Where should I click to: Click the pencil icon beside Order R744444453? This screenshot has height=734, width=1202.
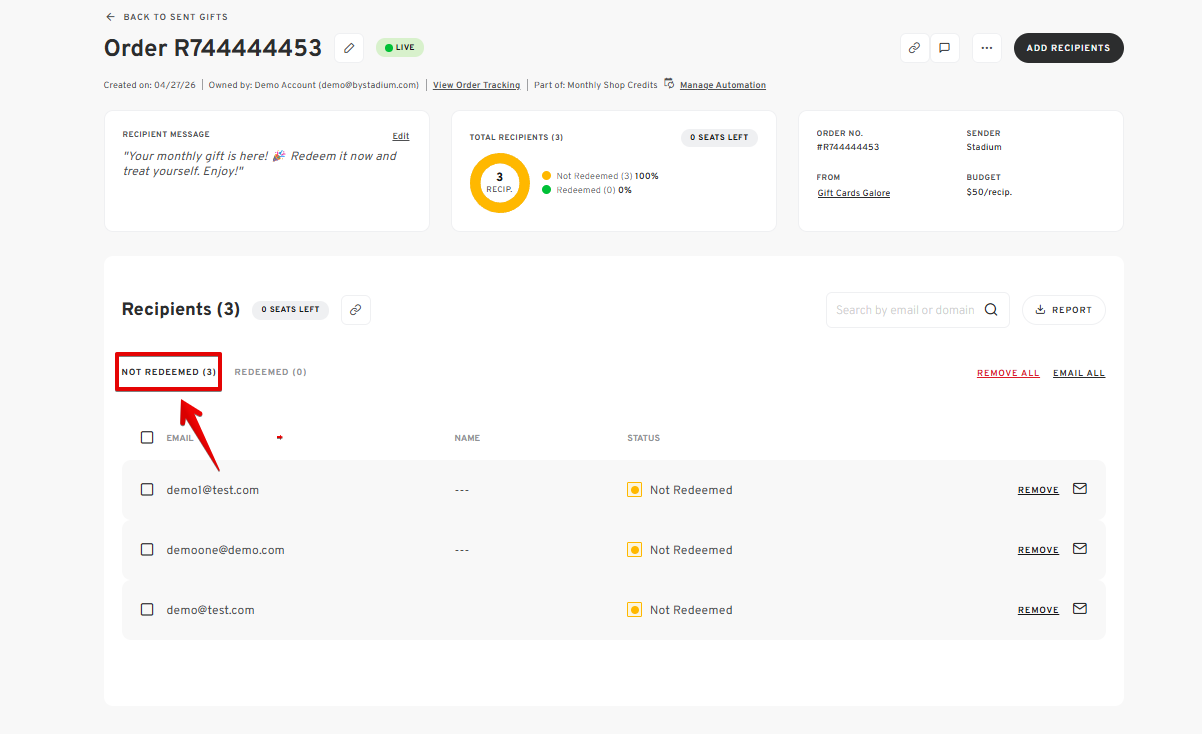click(349, 48)
